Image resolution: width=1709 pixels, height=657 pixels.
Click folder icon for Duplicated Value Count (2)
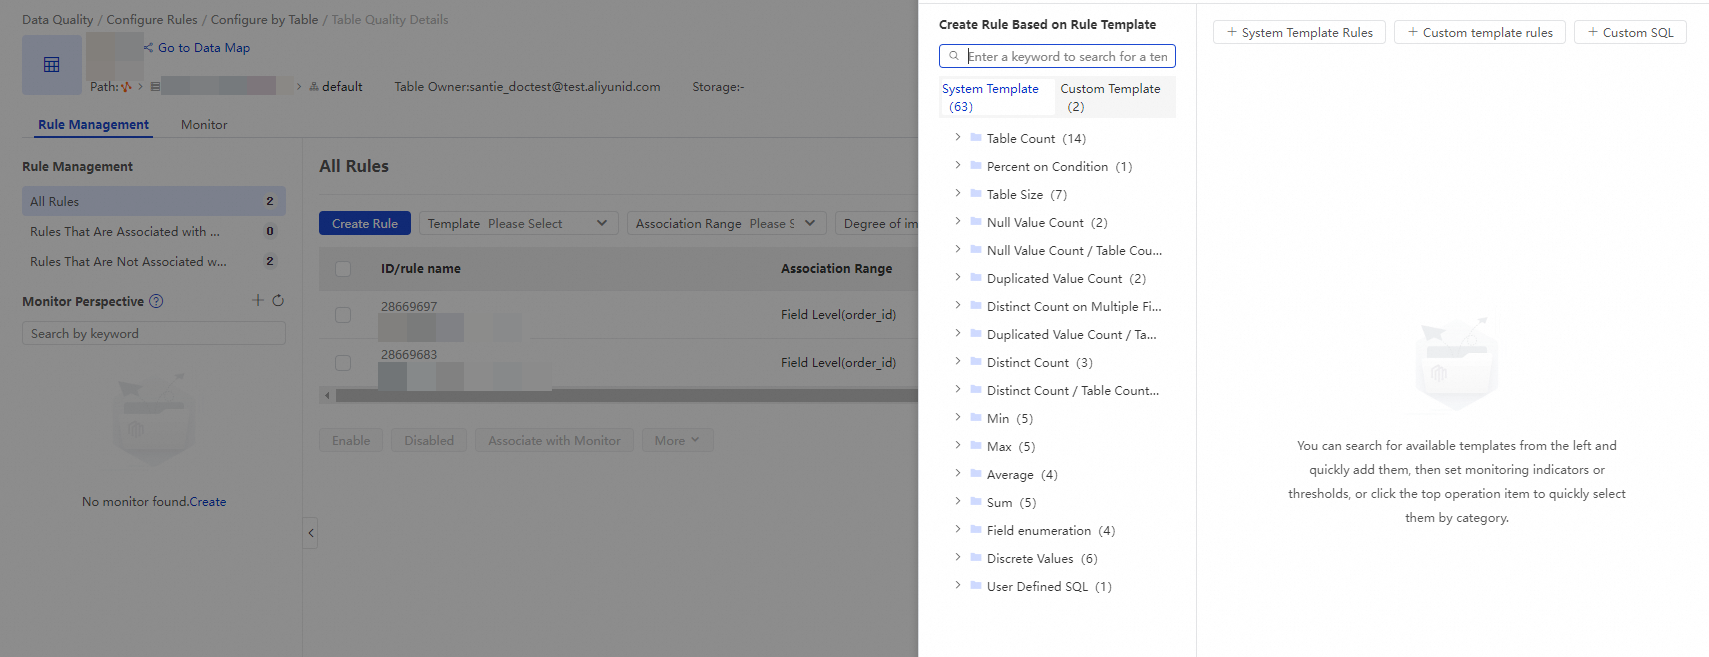point(975,278)
